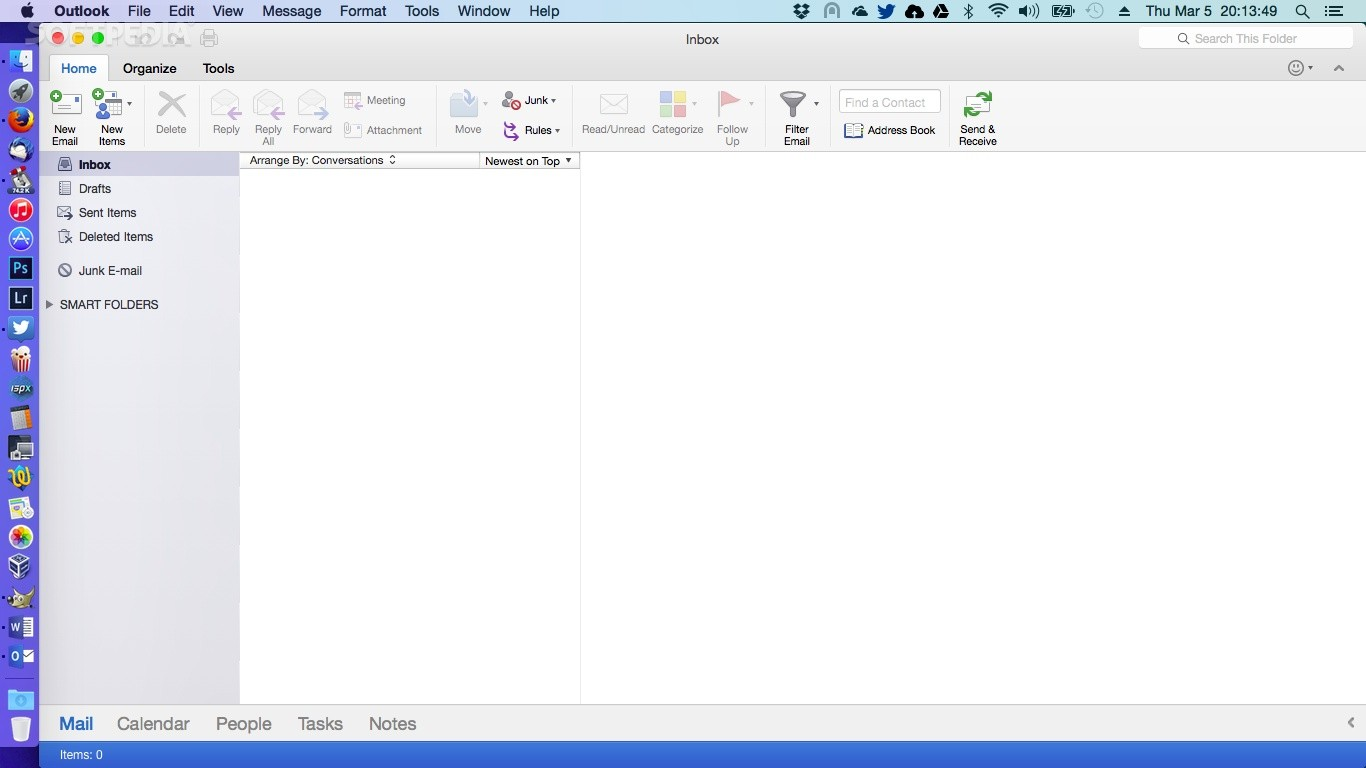Open the Address Book
This screenshot has height=768, width=1366.
click(x=890, y=130)
